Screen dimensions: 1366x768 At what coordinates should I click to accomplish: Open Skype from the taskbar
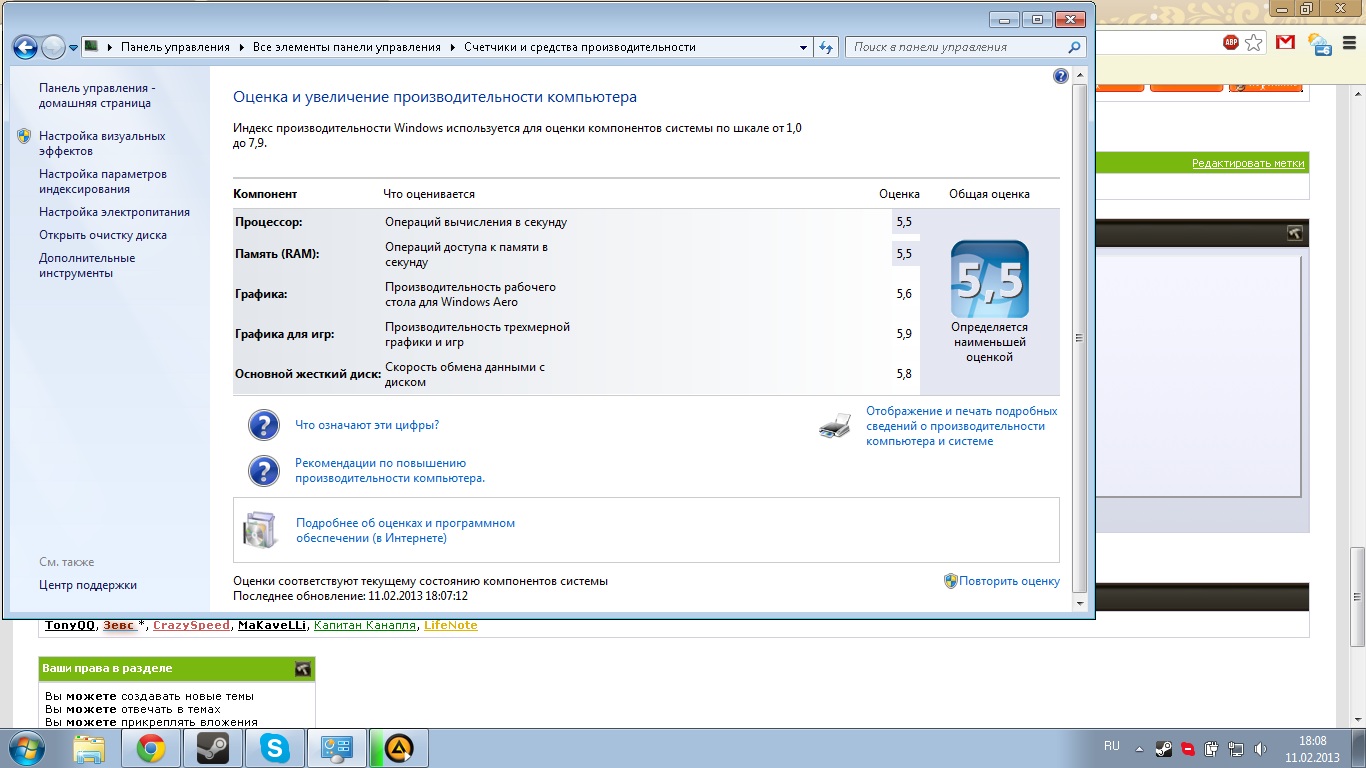[x=273, y=748]
